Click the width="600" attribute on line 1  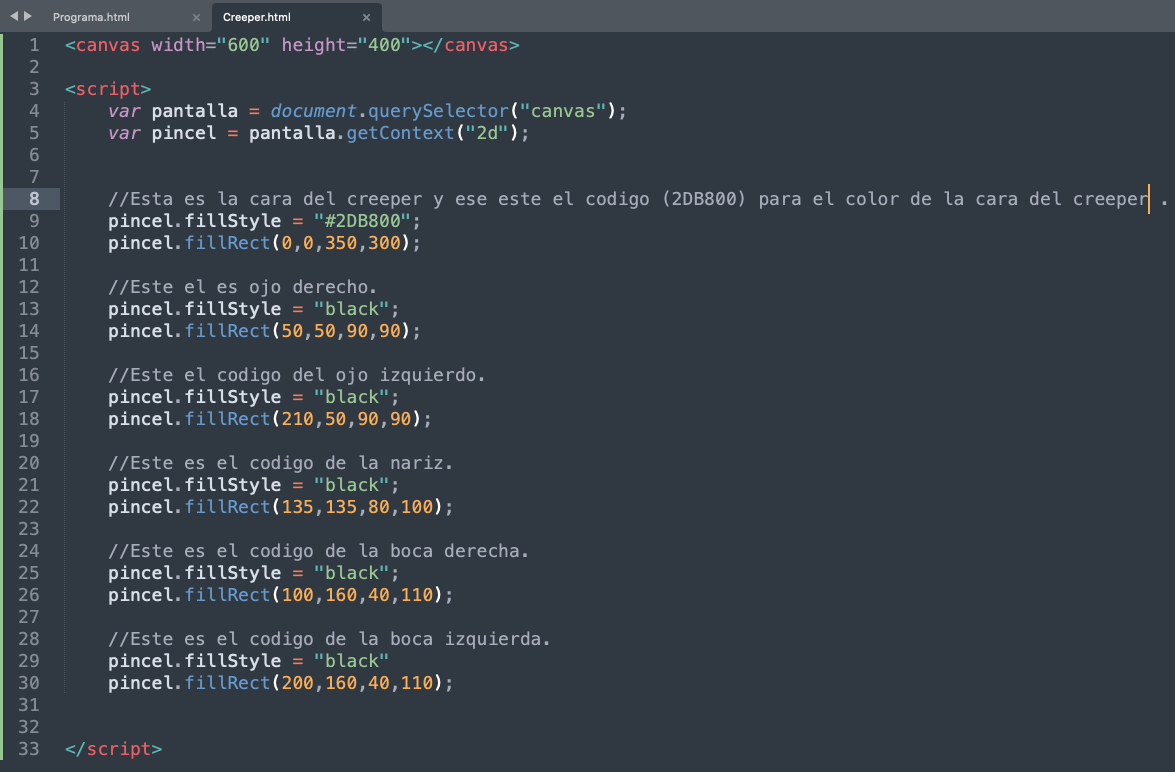point(211,45)
